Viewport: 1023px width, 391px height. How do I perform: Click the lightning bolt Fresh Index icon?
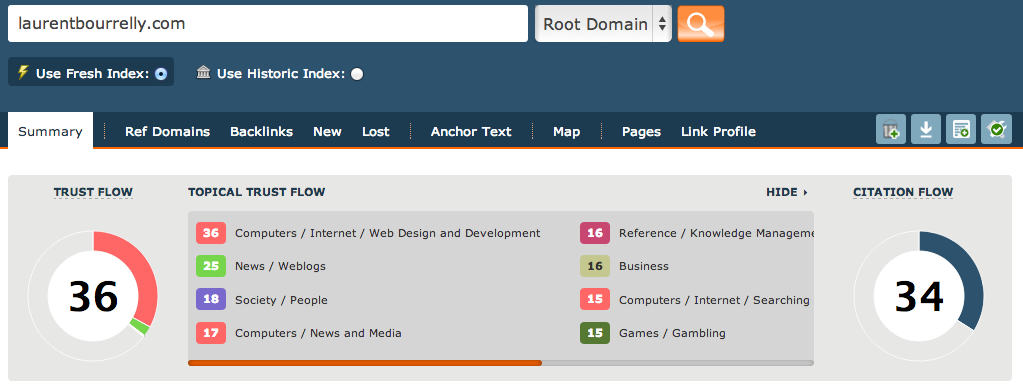(23, 72)
